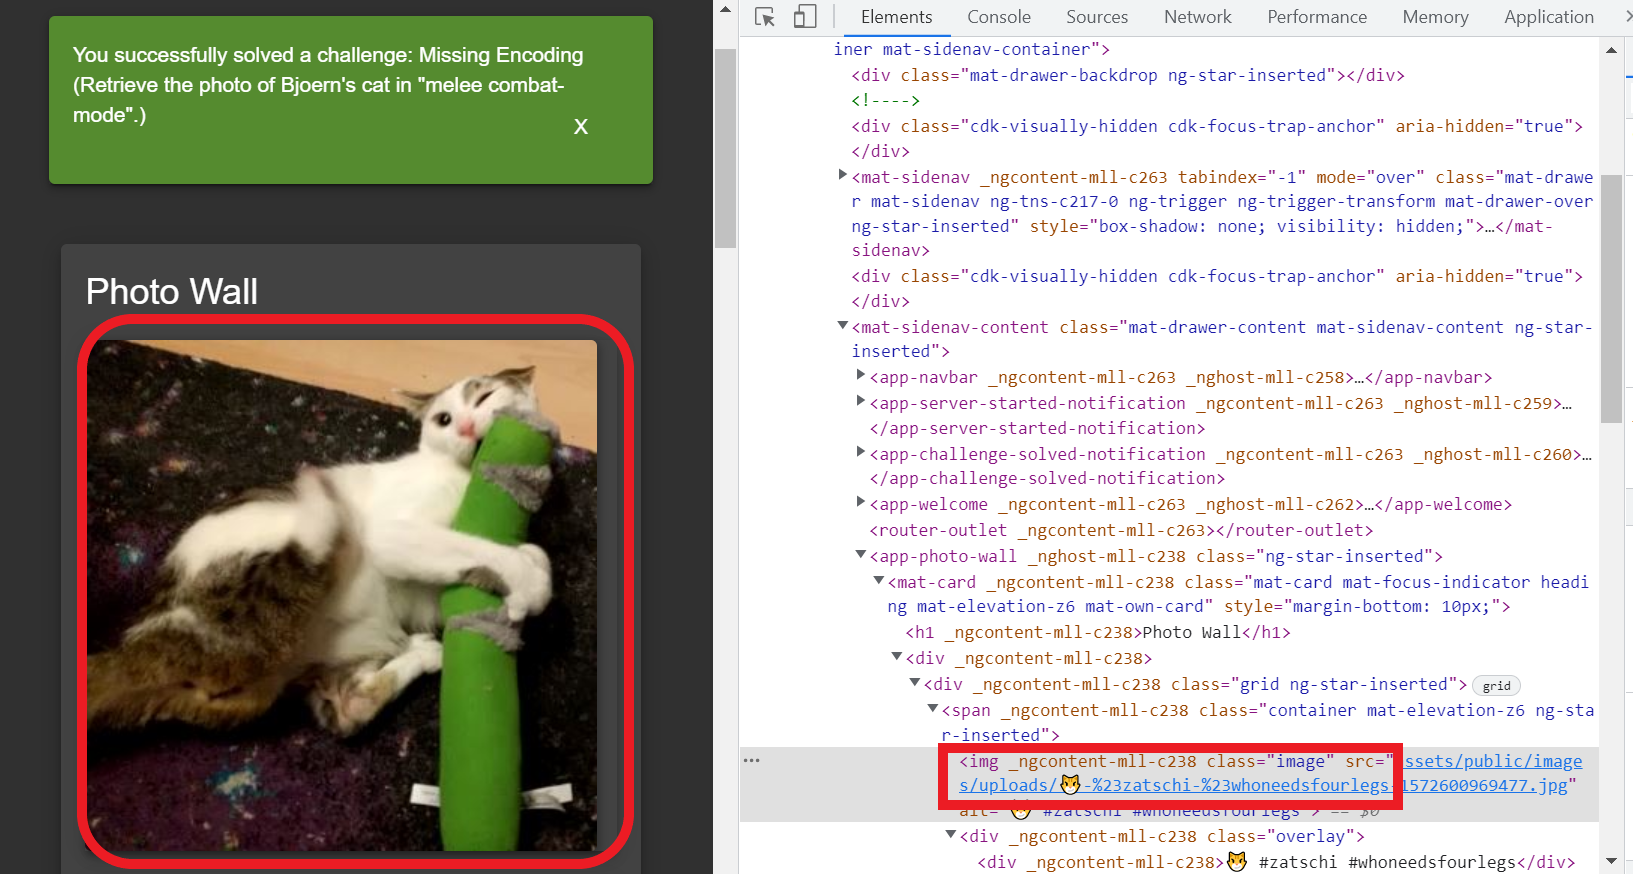1633x874 pixels.
Task: Open ellipsis actions for selected img row
Action: point(752,761)
